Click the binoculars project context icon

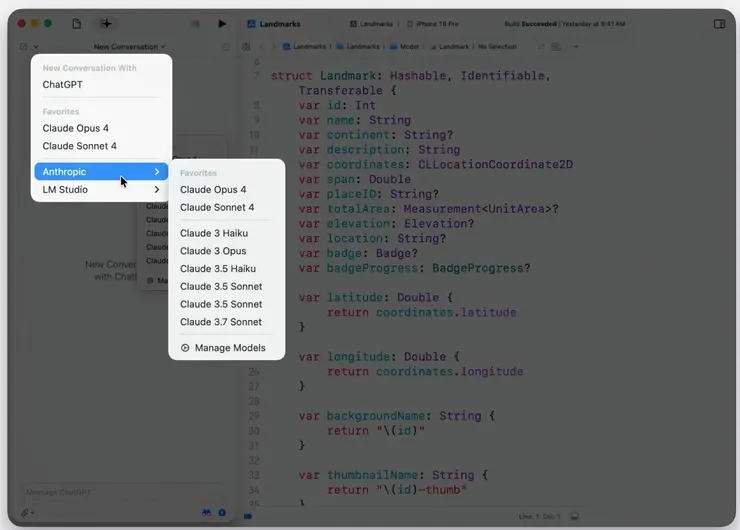[207, 513]
